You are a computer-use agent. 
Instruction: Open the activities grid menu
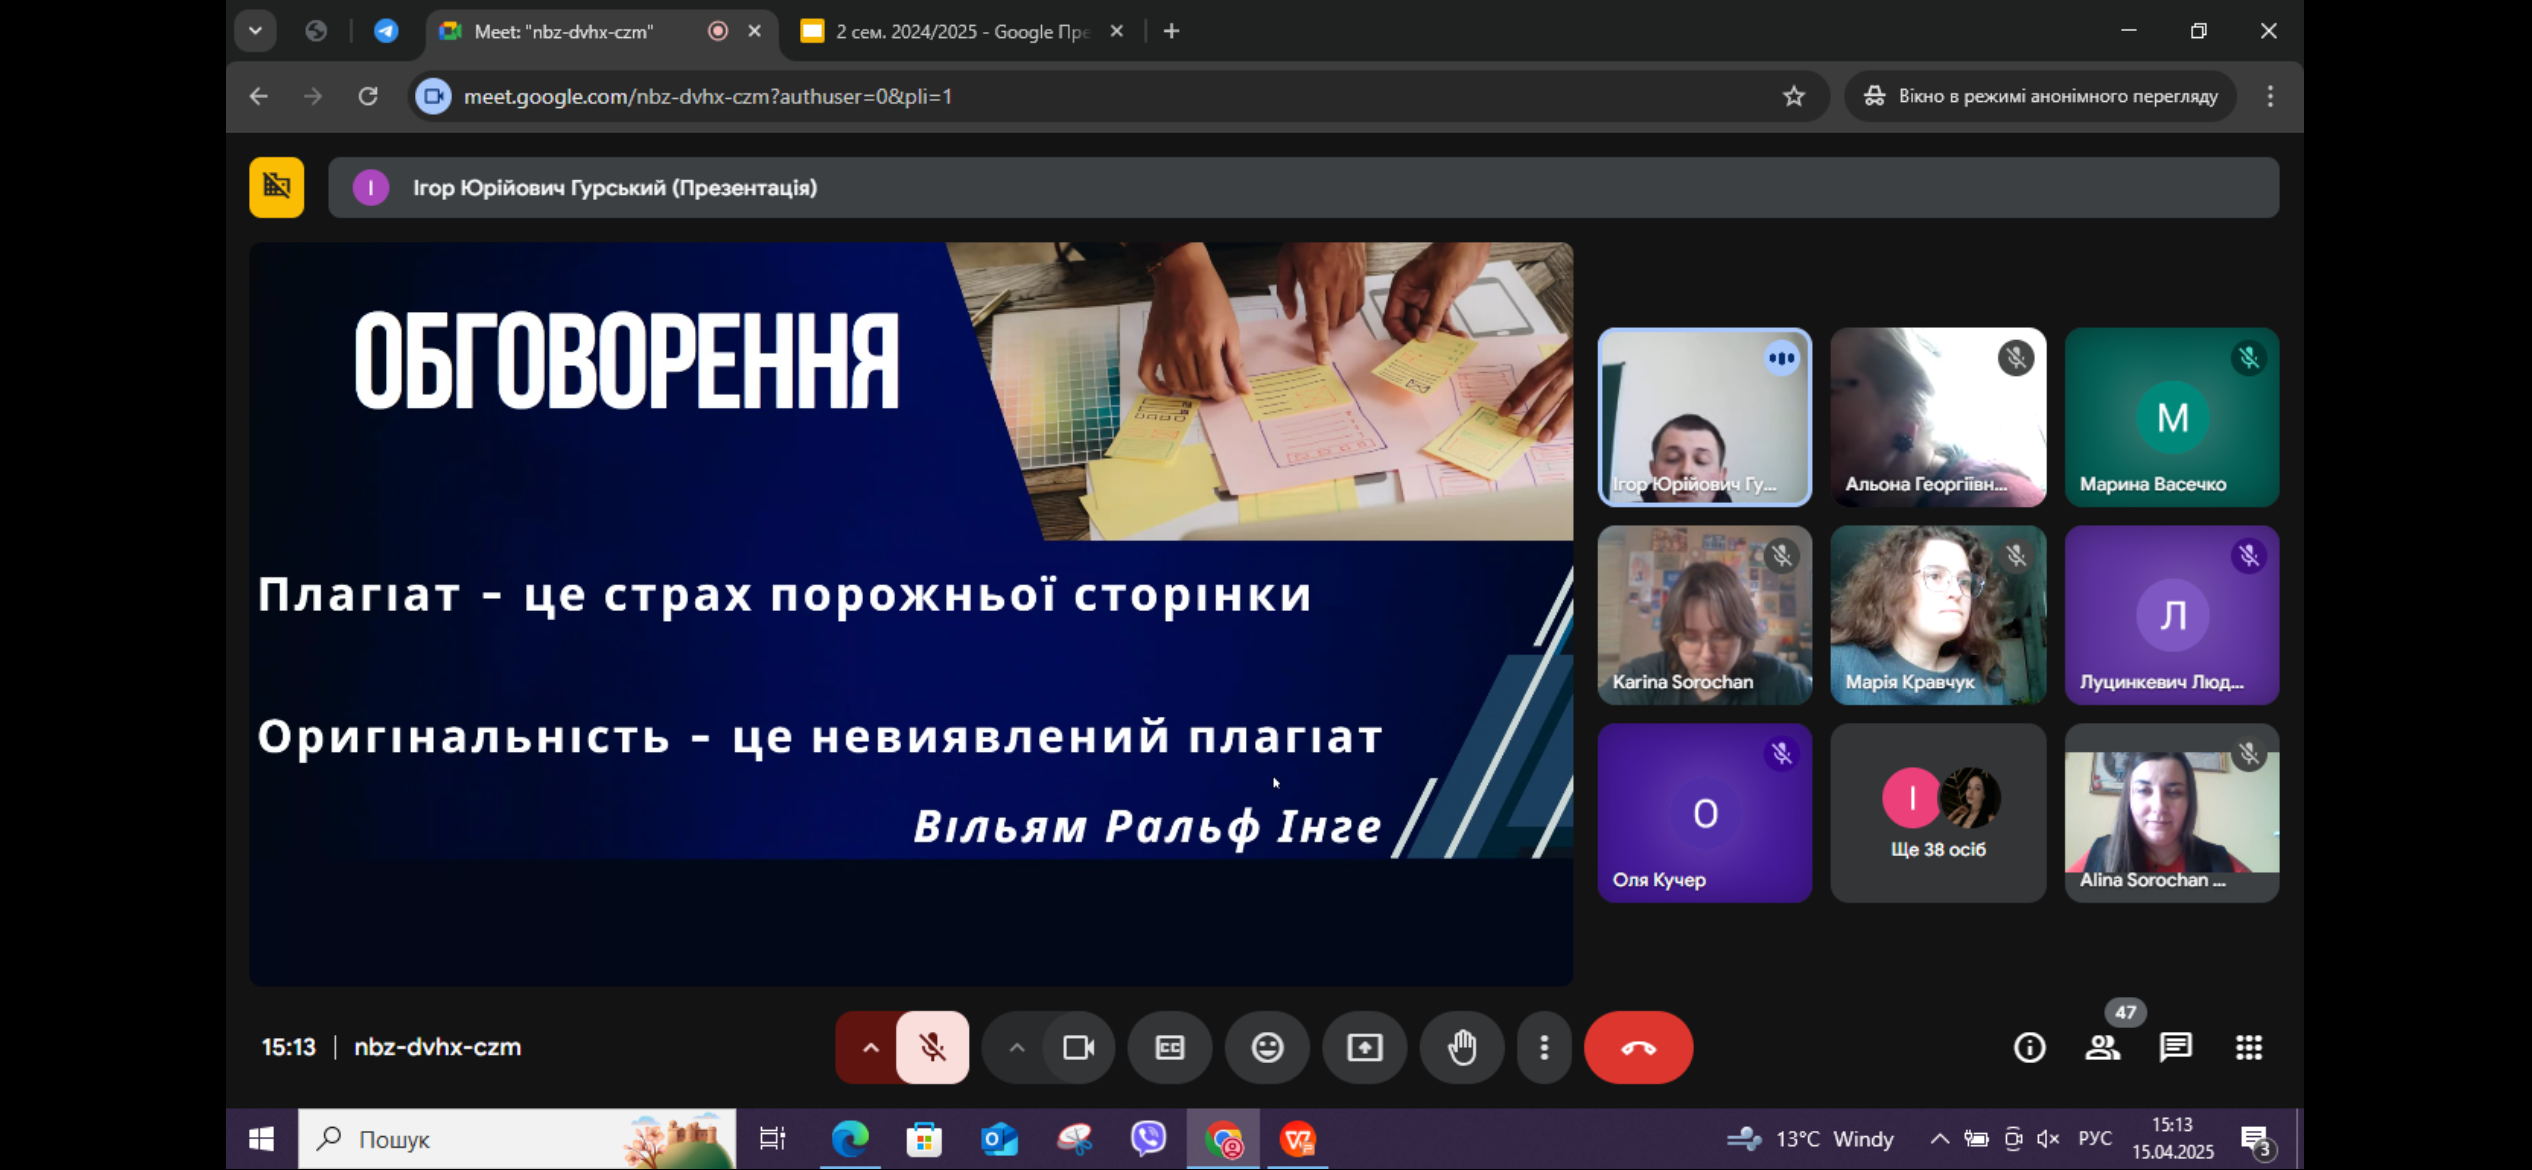coord(2248,1047)
